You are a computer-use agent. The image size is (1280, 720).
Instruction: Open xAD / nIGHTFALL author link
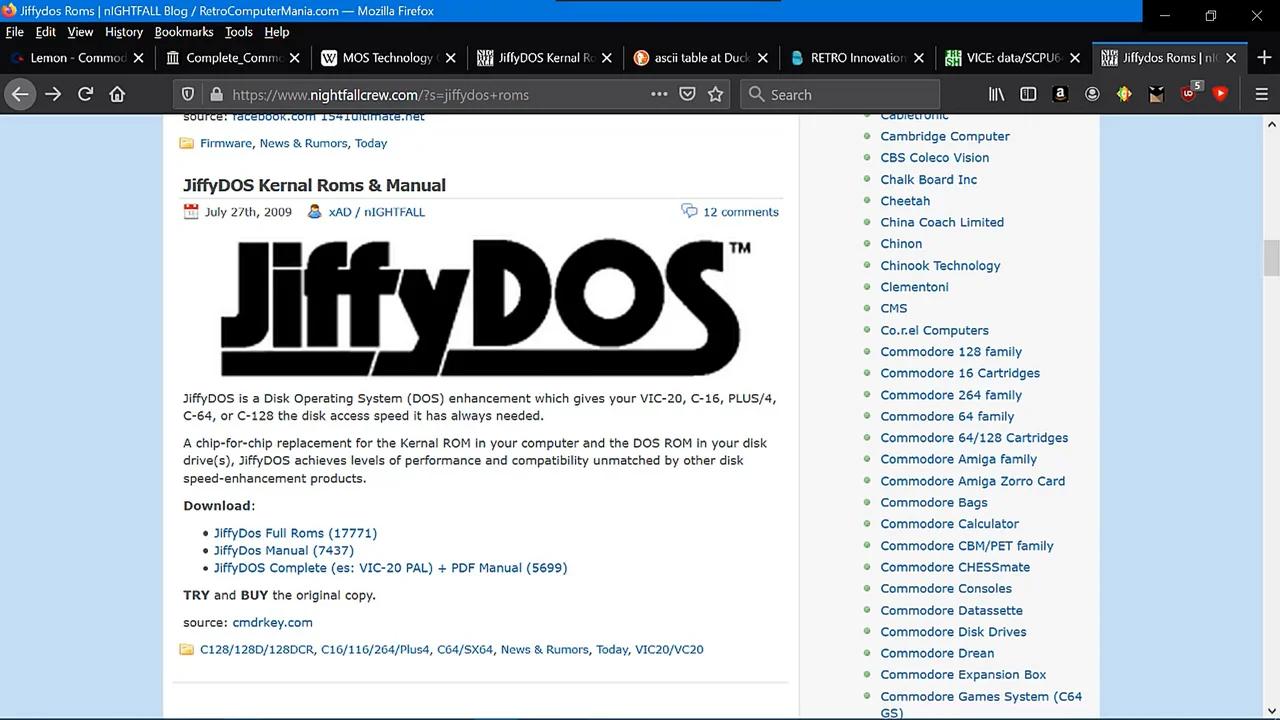coord(377,212)
